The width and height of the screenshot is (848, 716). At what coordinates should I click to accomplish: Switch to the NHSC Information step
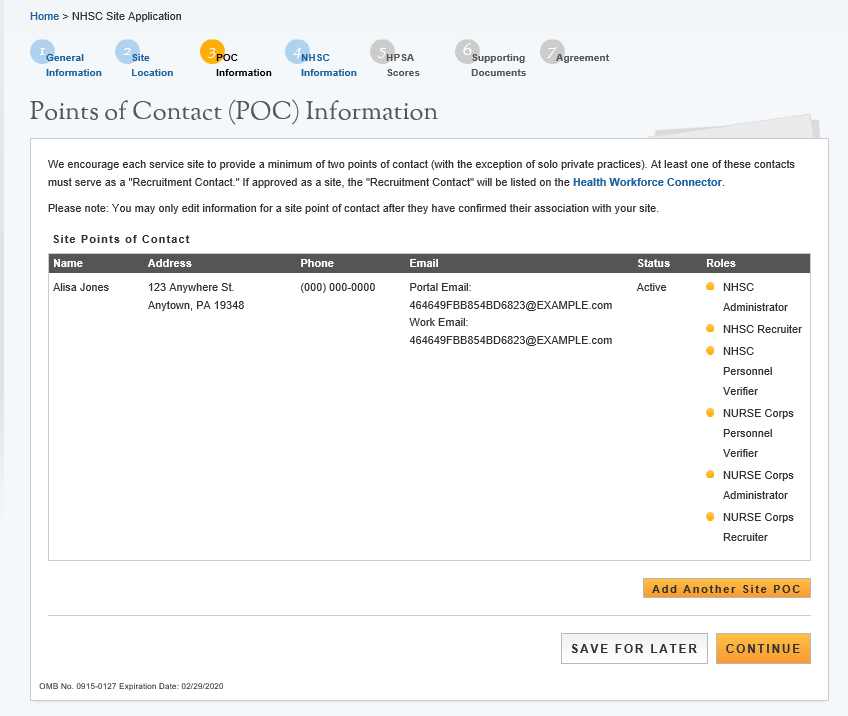(328, 65)
